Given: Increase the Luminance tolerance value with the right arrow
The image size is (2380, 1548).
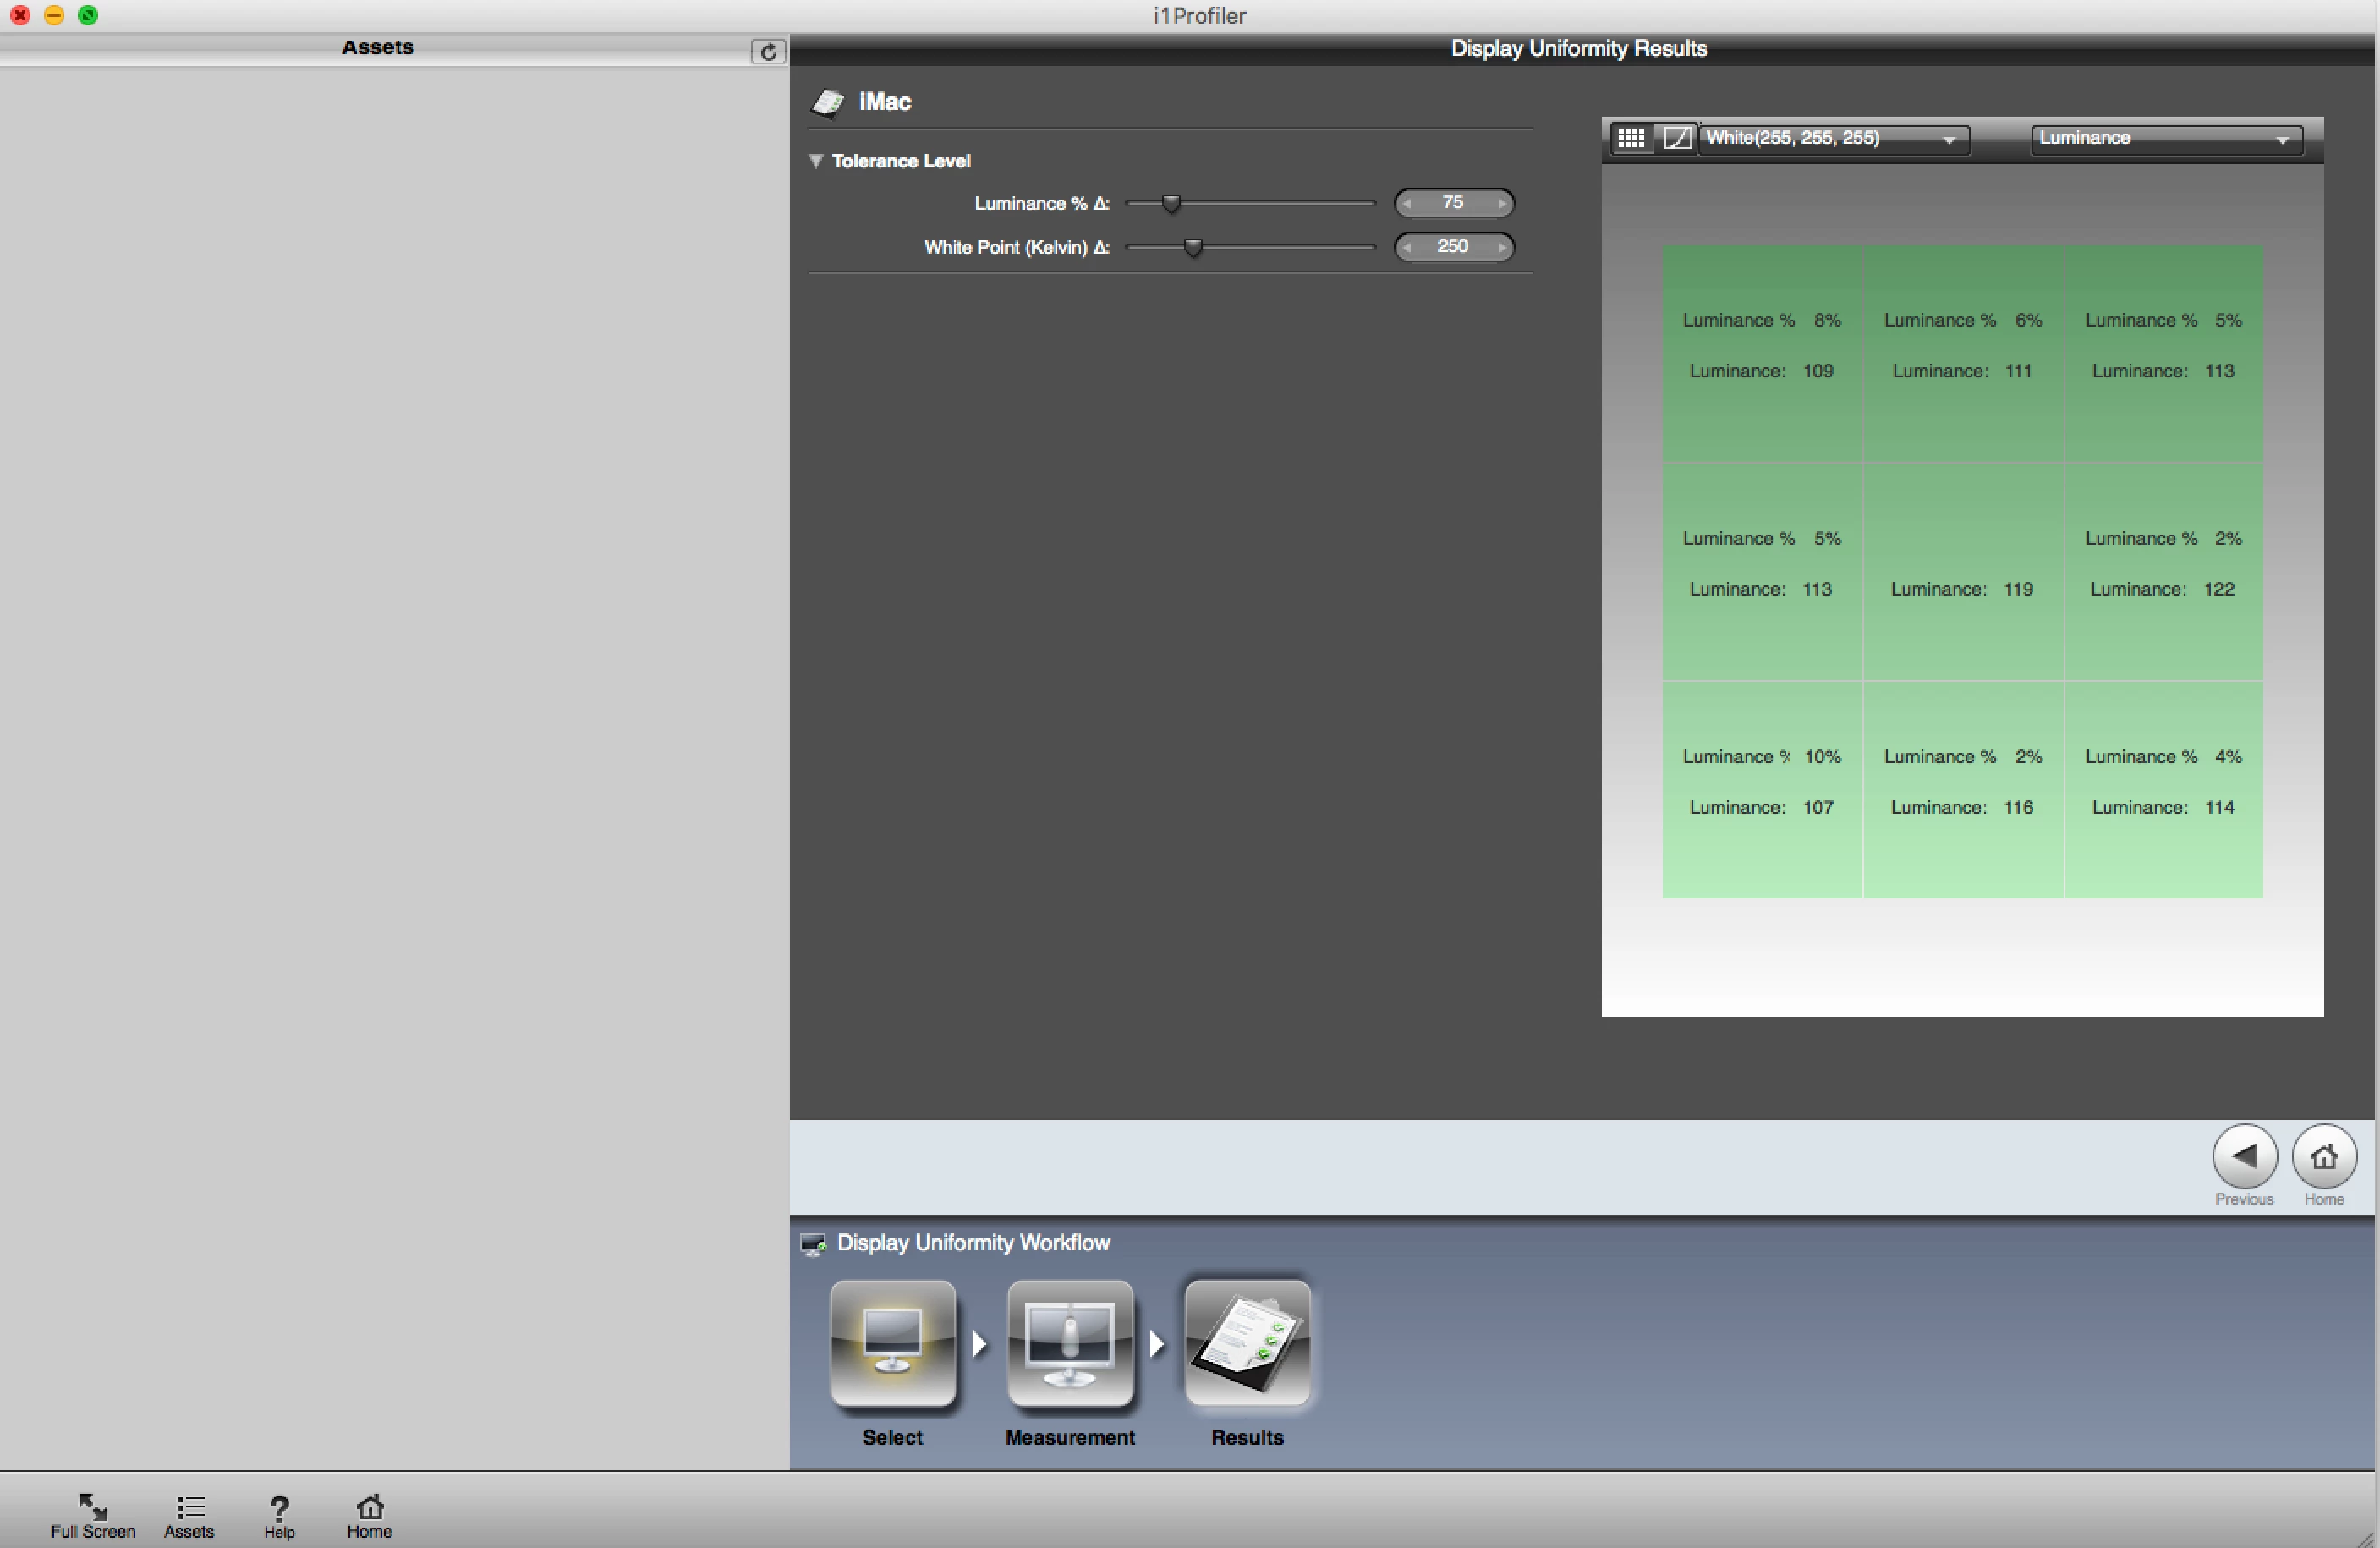Looking at the screenshot, I should point(1501,203).
